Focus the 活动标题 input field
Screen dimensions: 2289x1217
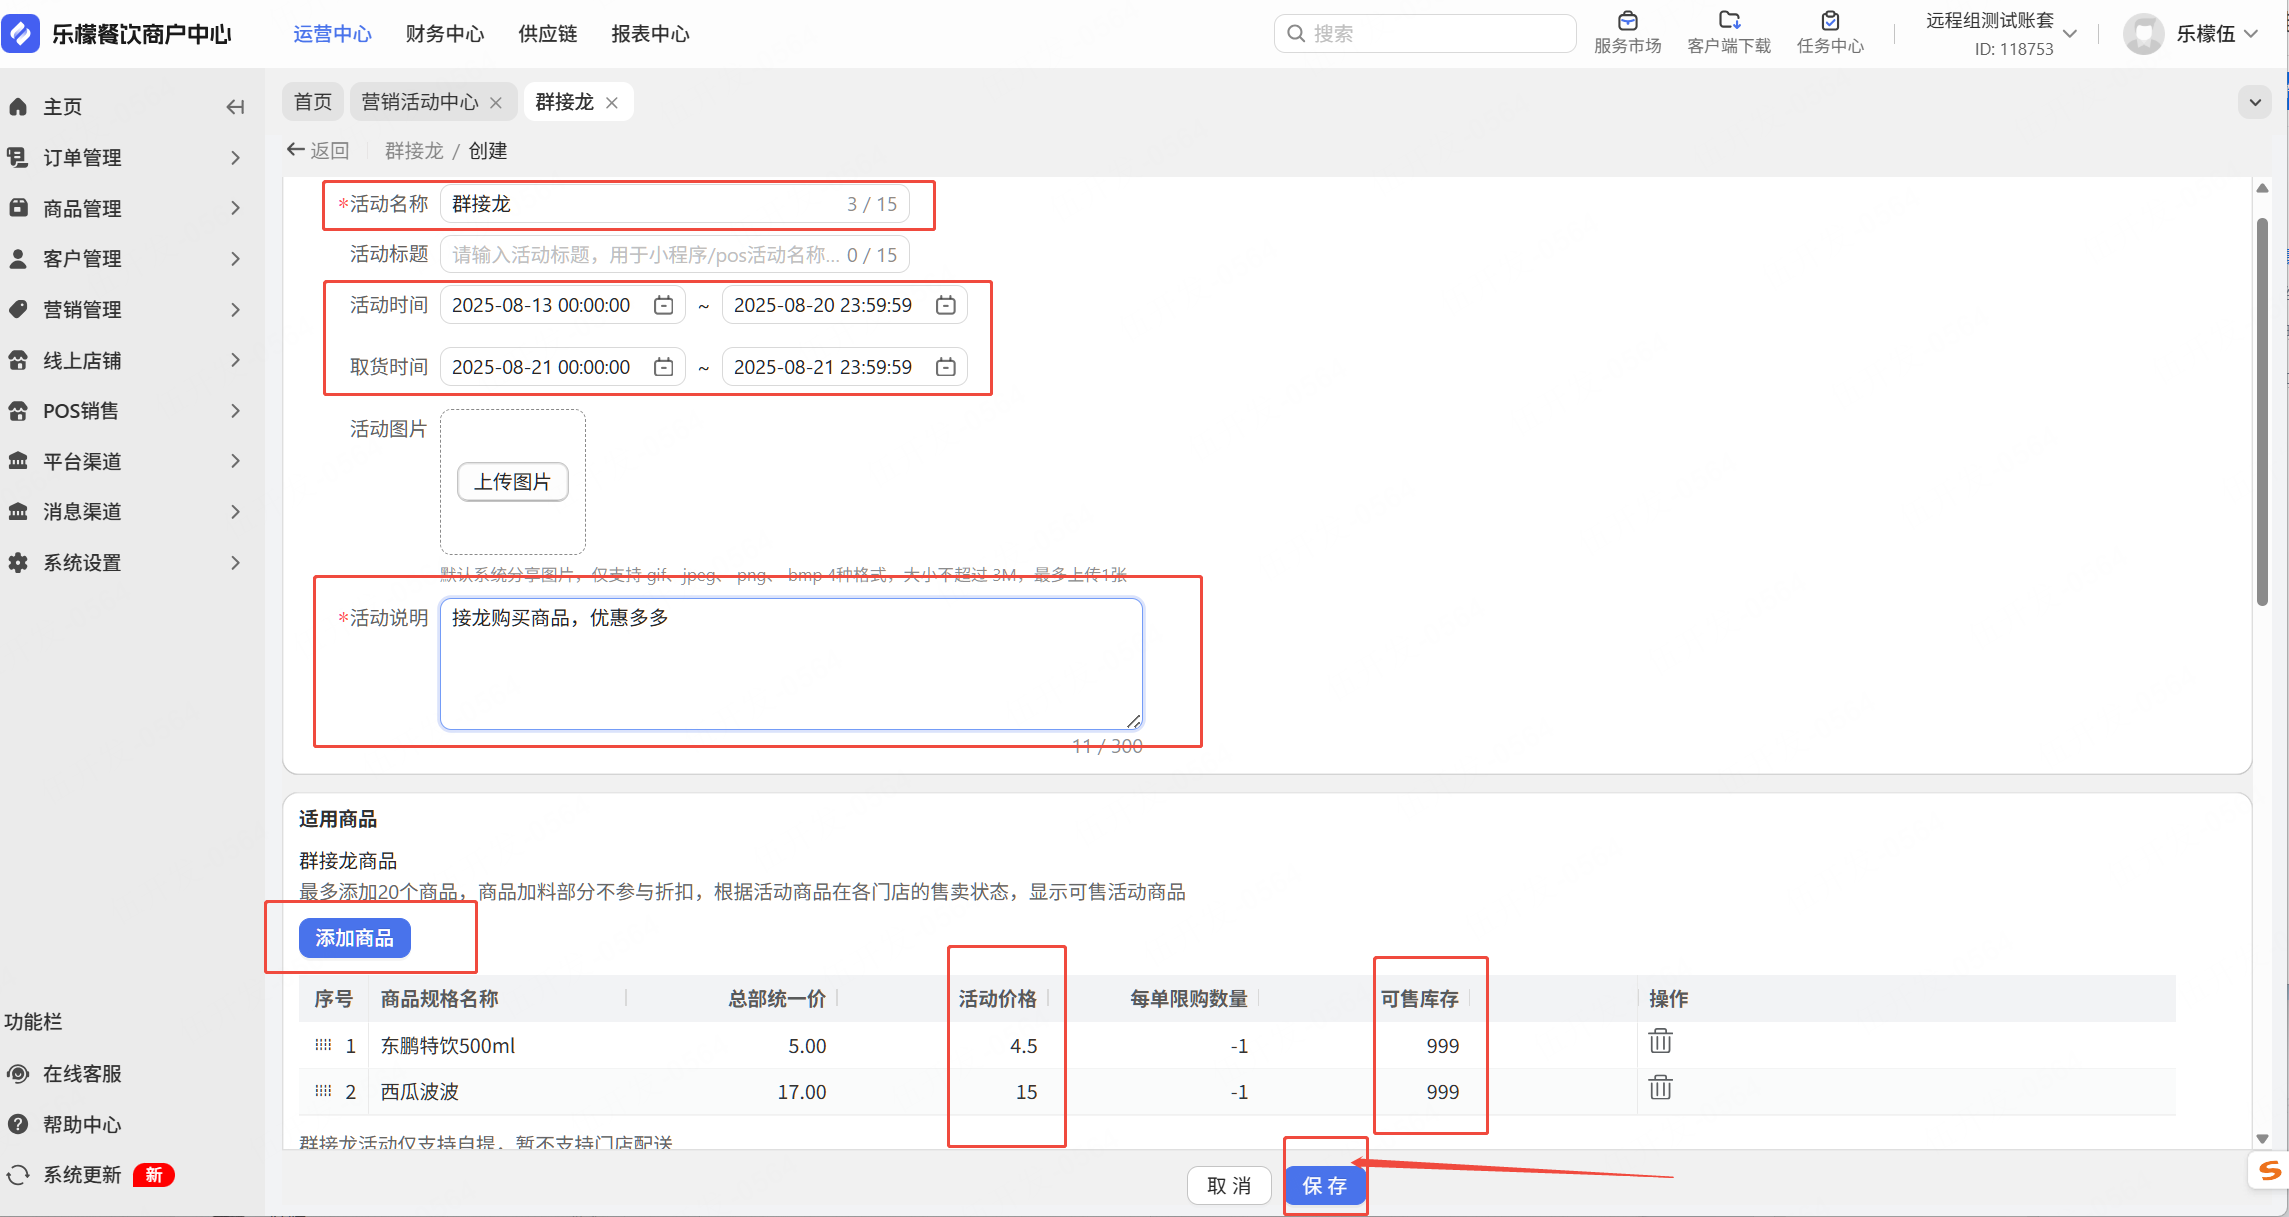click(x=645, y=256)
